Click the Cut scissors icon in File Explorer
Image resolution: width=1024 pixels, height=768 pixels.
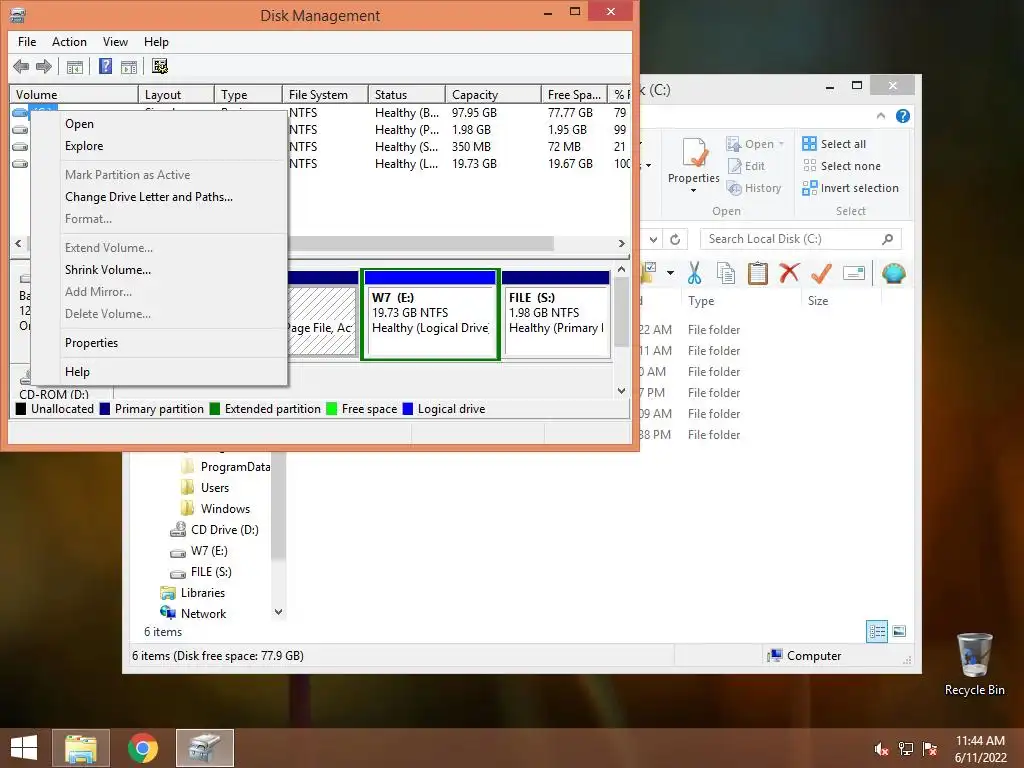click(x=694, y=273)
